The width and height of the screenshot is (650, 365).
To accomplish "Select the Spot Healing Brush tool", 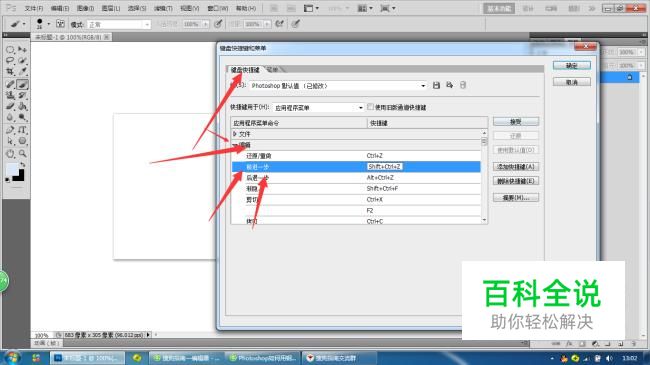I will (x=10, y=84).
